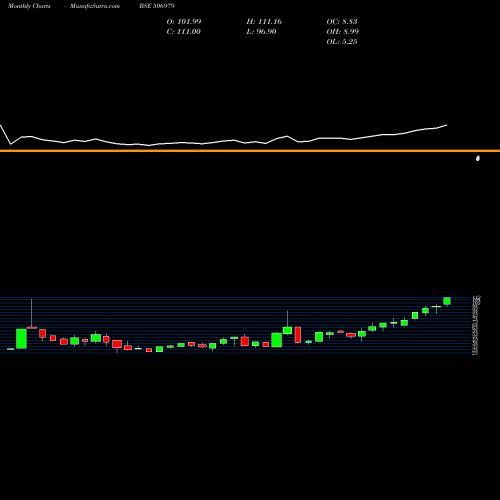Click the 'OC: 8.83' reading
Viewport: 500px width, 500px height.
[342, 22]
